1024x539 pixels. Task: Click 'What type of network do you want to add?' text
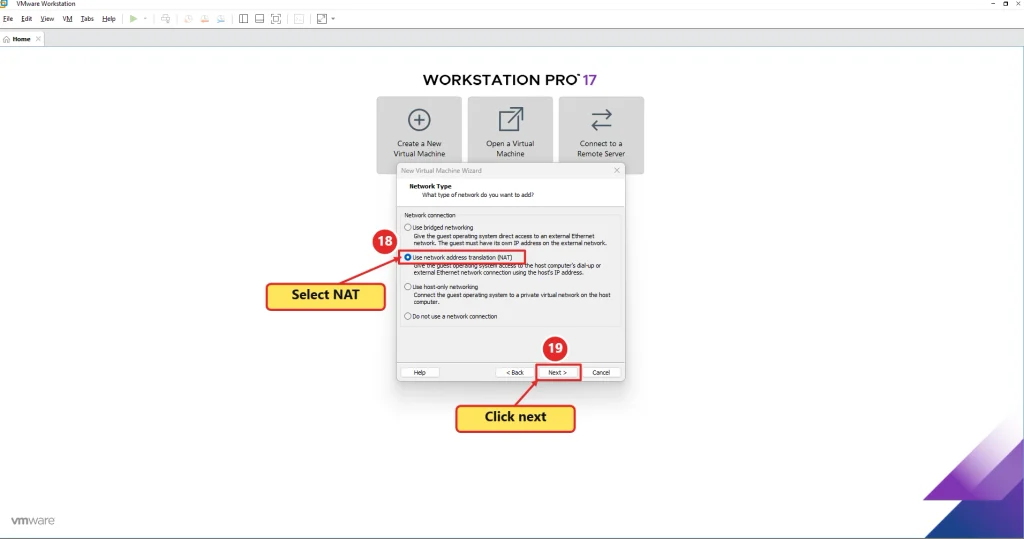pos(477,195)
